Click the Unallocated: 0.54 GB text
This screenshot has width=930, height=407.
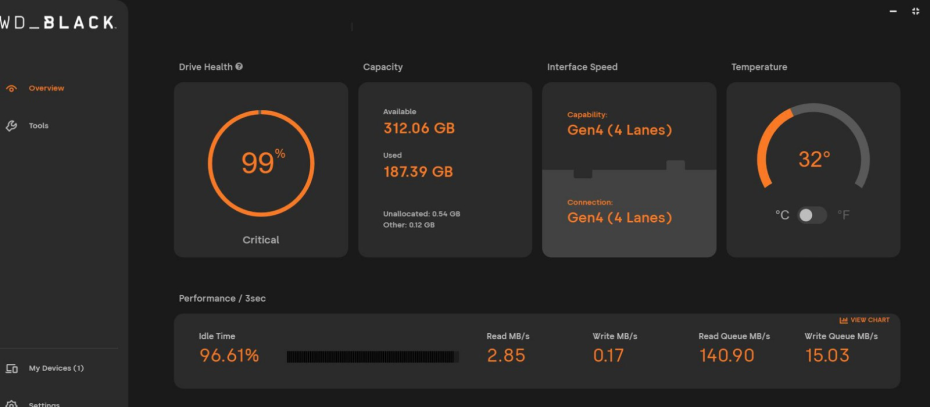(x=422, y=214)
